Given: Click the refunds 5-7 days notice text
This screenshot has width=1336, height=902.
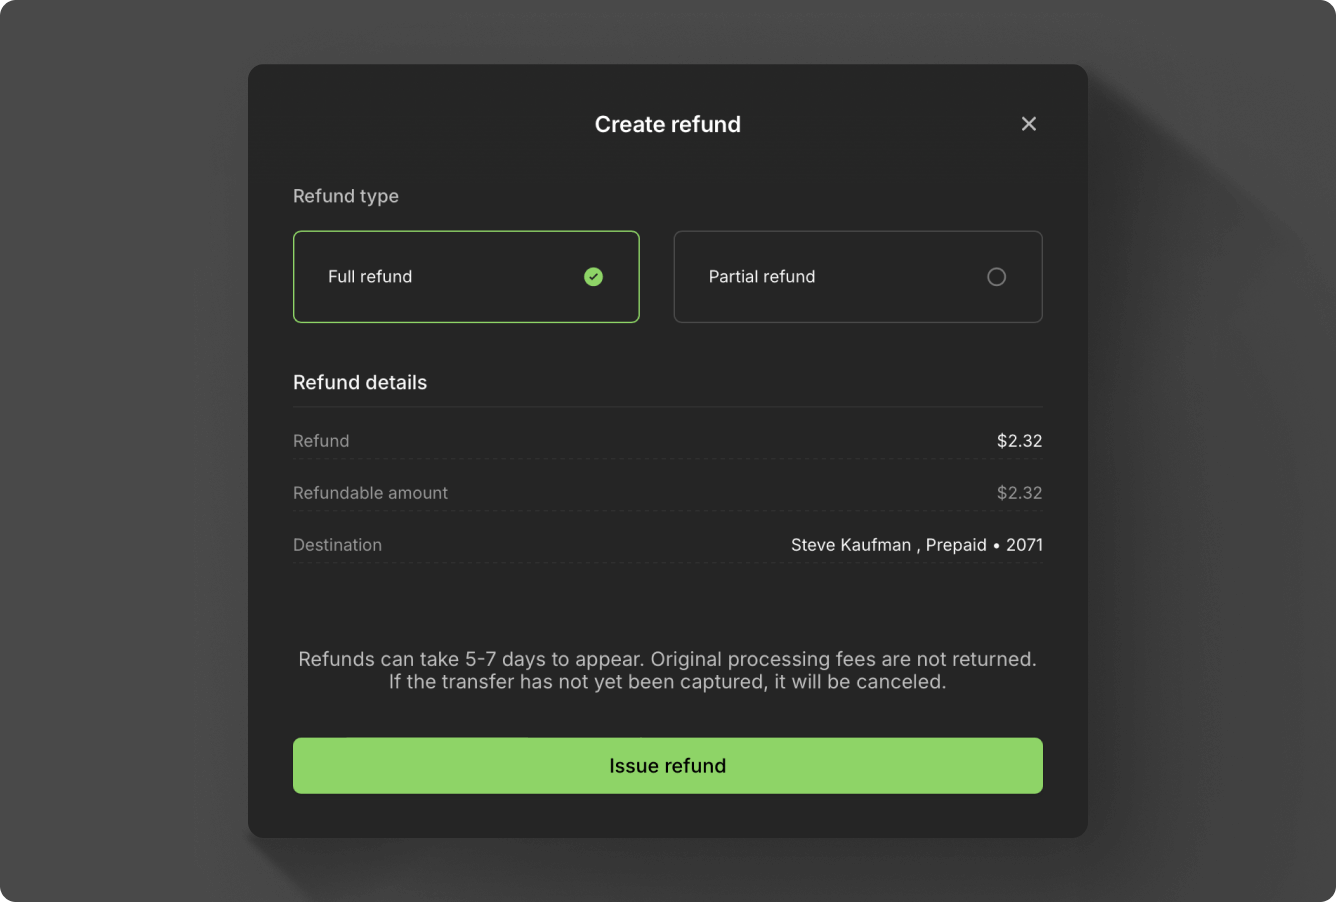Looking at the screenshot, I should [668, 659].
